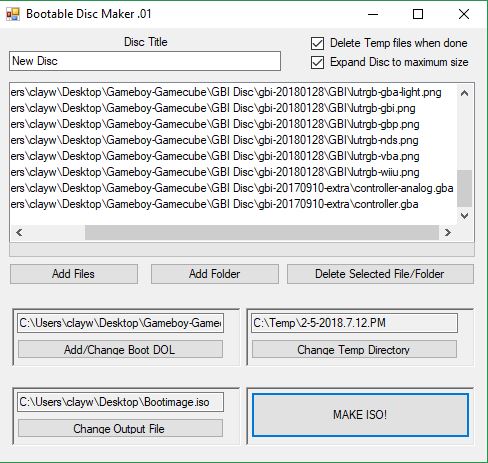Click the file list scroll up arrow
This screenshot has width=488, height=463.
click(464, 93)
